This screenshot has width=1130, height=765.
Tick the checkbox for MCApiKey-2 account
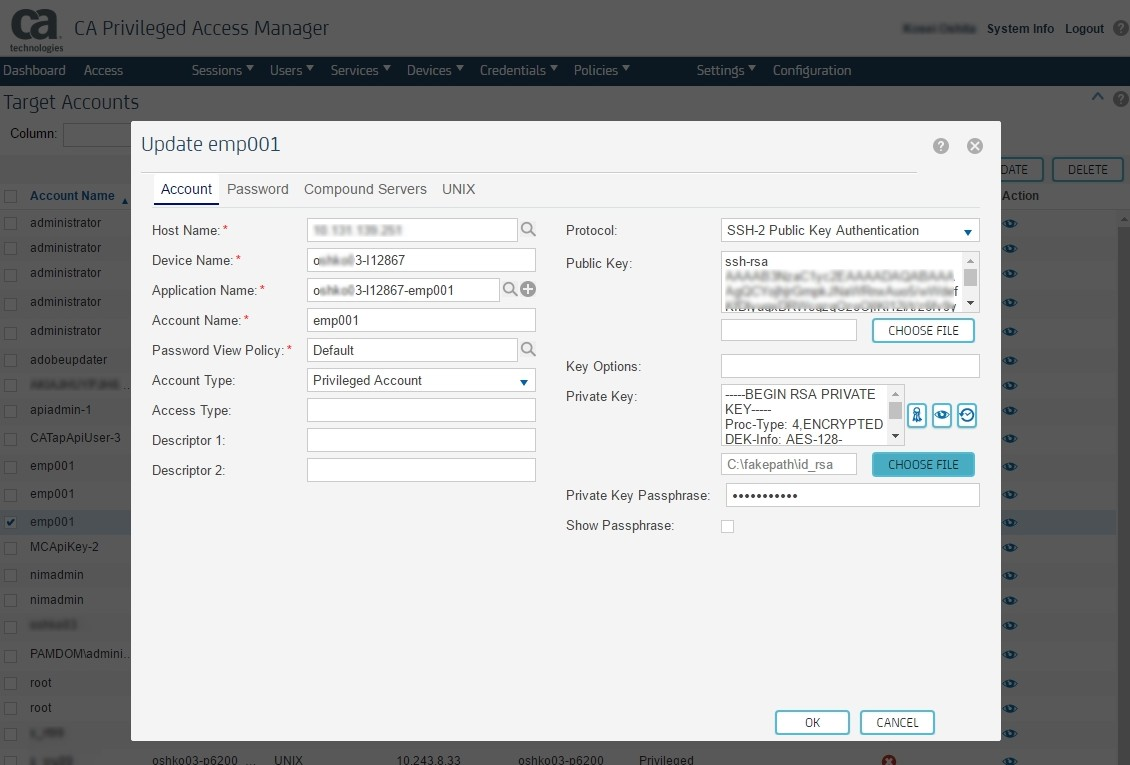[10, 548]
